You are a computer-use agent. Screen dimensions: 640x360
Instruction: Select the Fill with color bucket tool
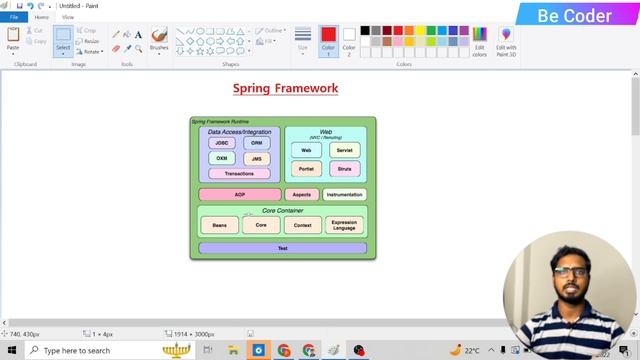coord(127,35)
